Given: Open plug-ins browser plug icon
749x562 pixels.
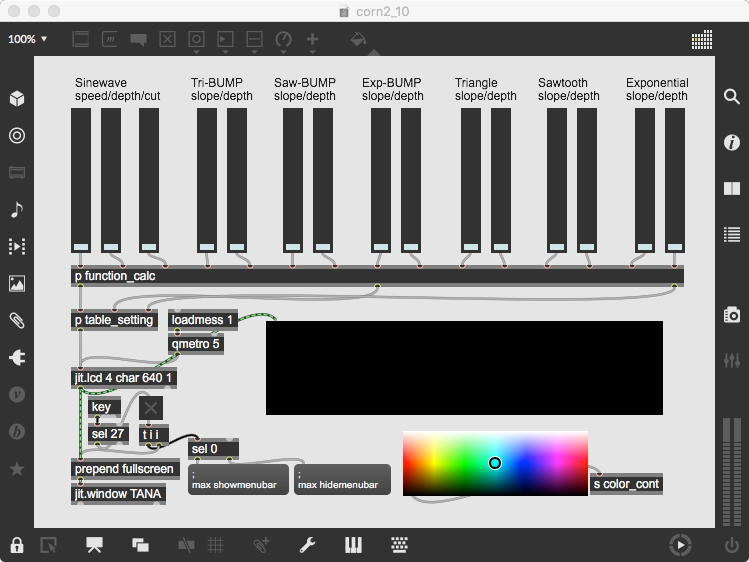Looking at the screenshot, I should click(17, 358).
